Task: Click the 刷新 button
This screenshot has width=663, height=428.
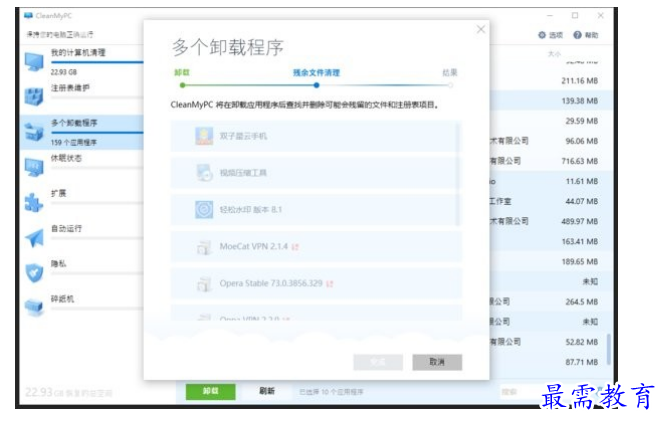Action: tap(267, 391)
